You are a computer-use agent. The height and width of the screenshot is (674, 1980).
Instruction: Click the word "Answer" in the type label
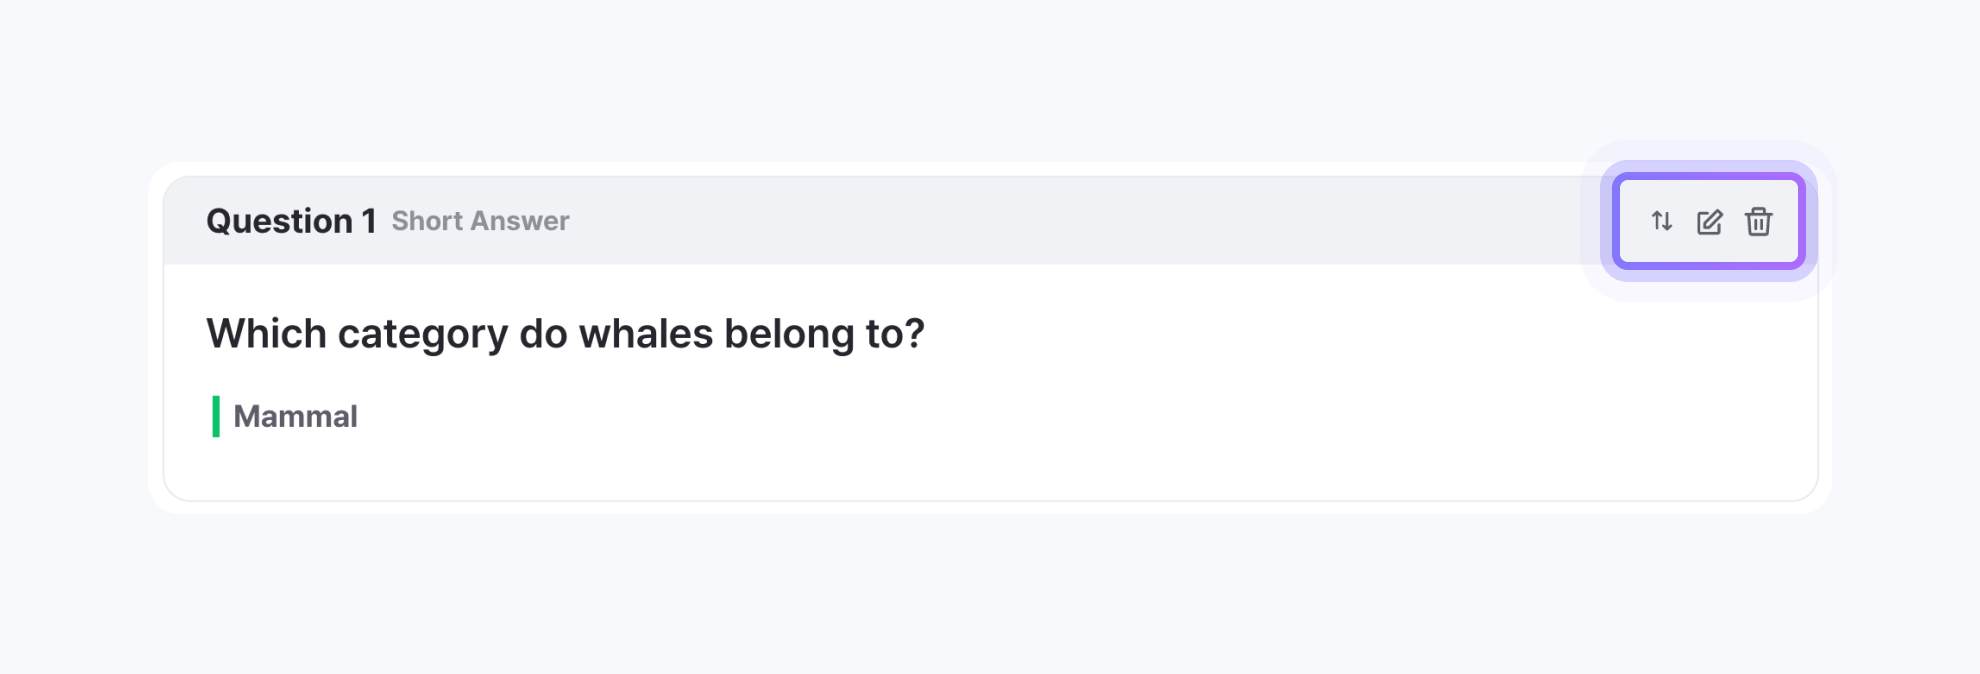(520, 221)
